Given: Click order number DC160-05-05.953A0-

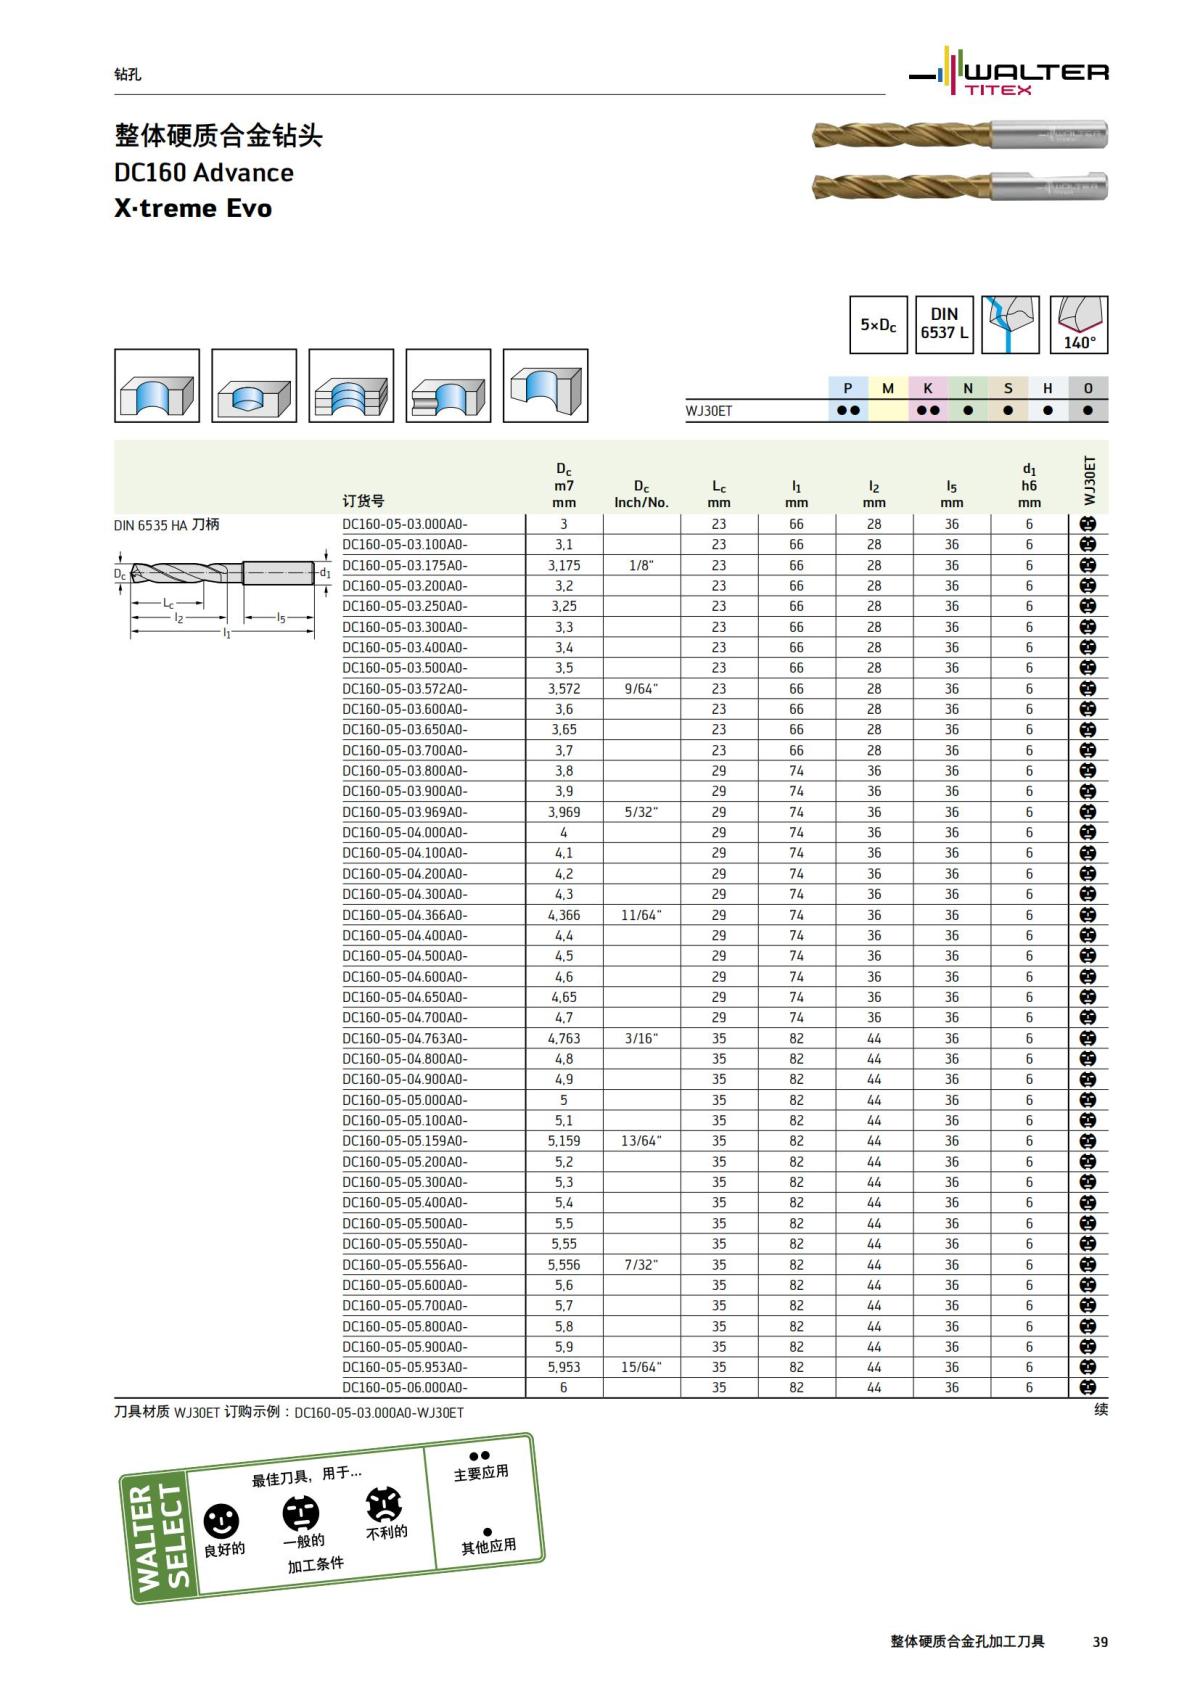Looking at the screenshot, I should pyautogui.click(x=405, y=1367).
